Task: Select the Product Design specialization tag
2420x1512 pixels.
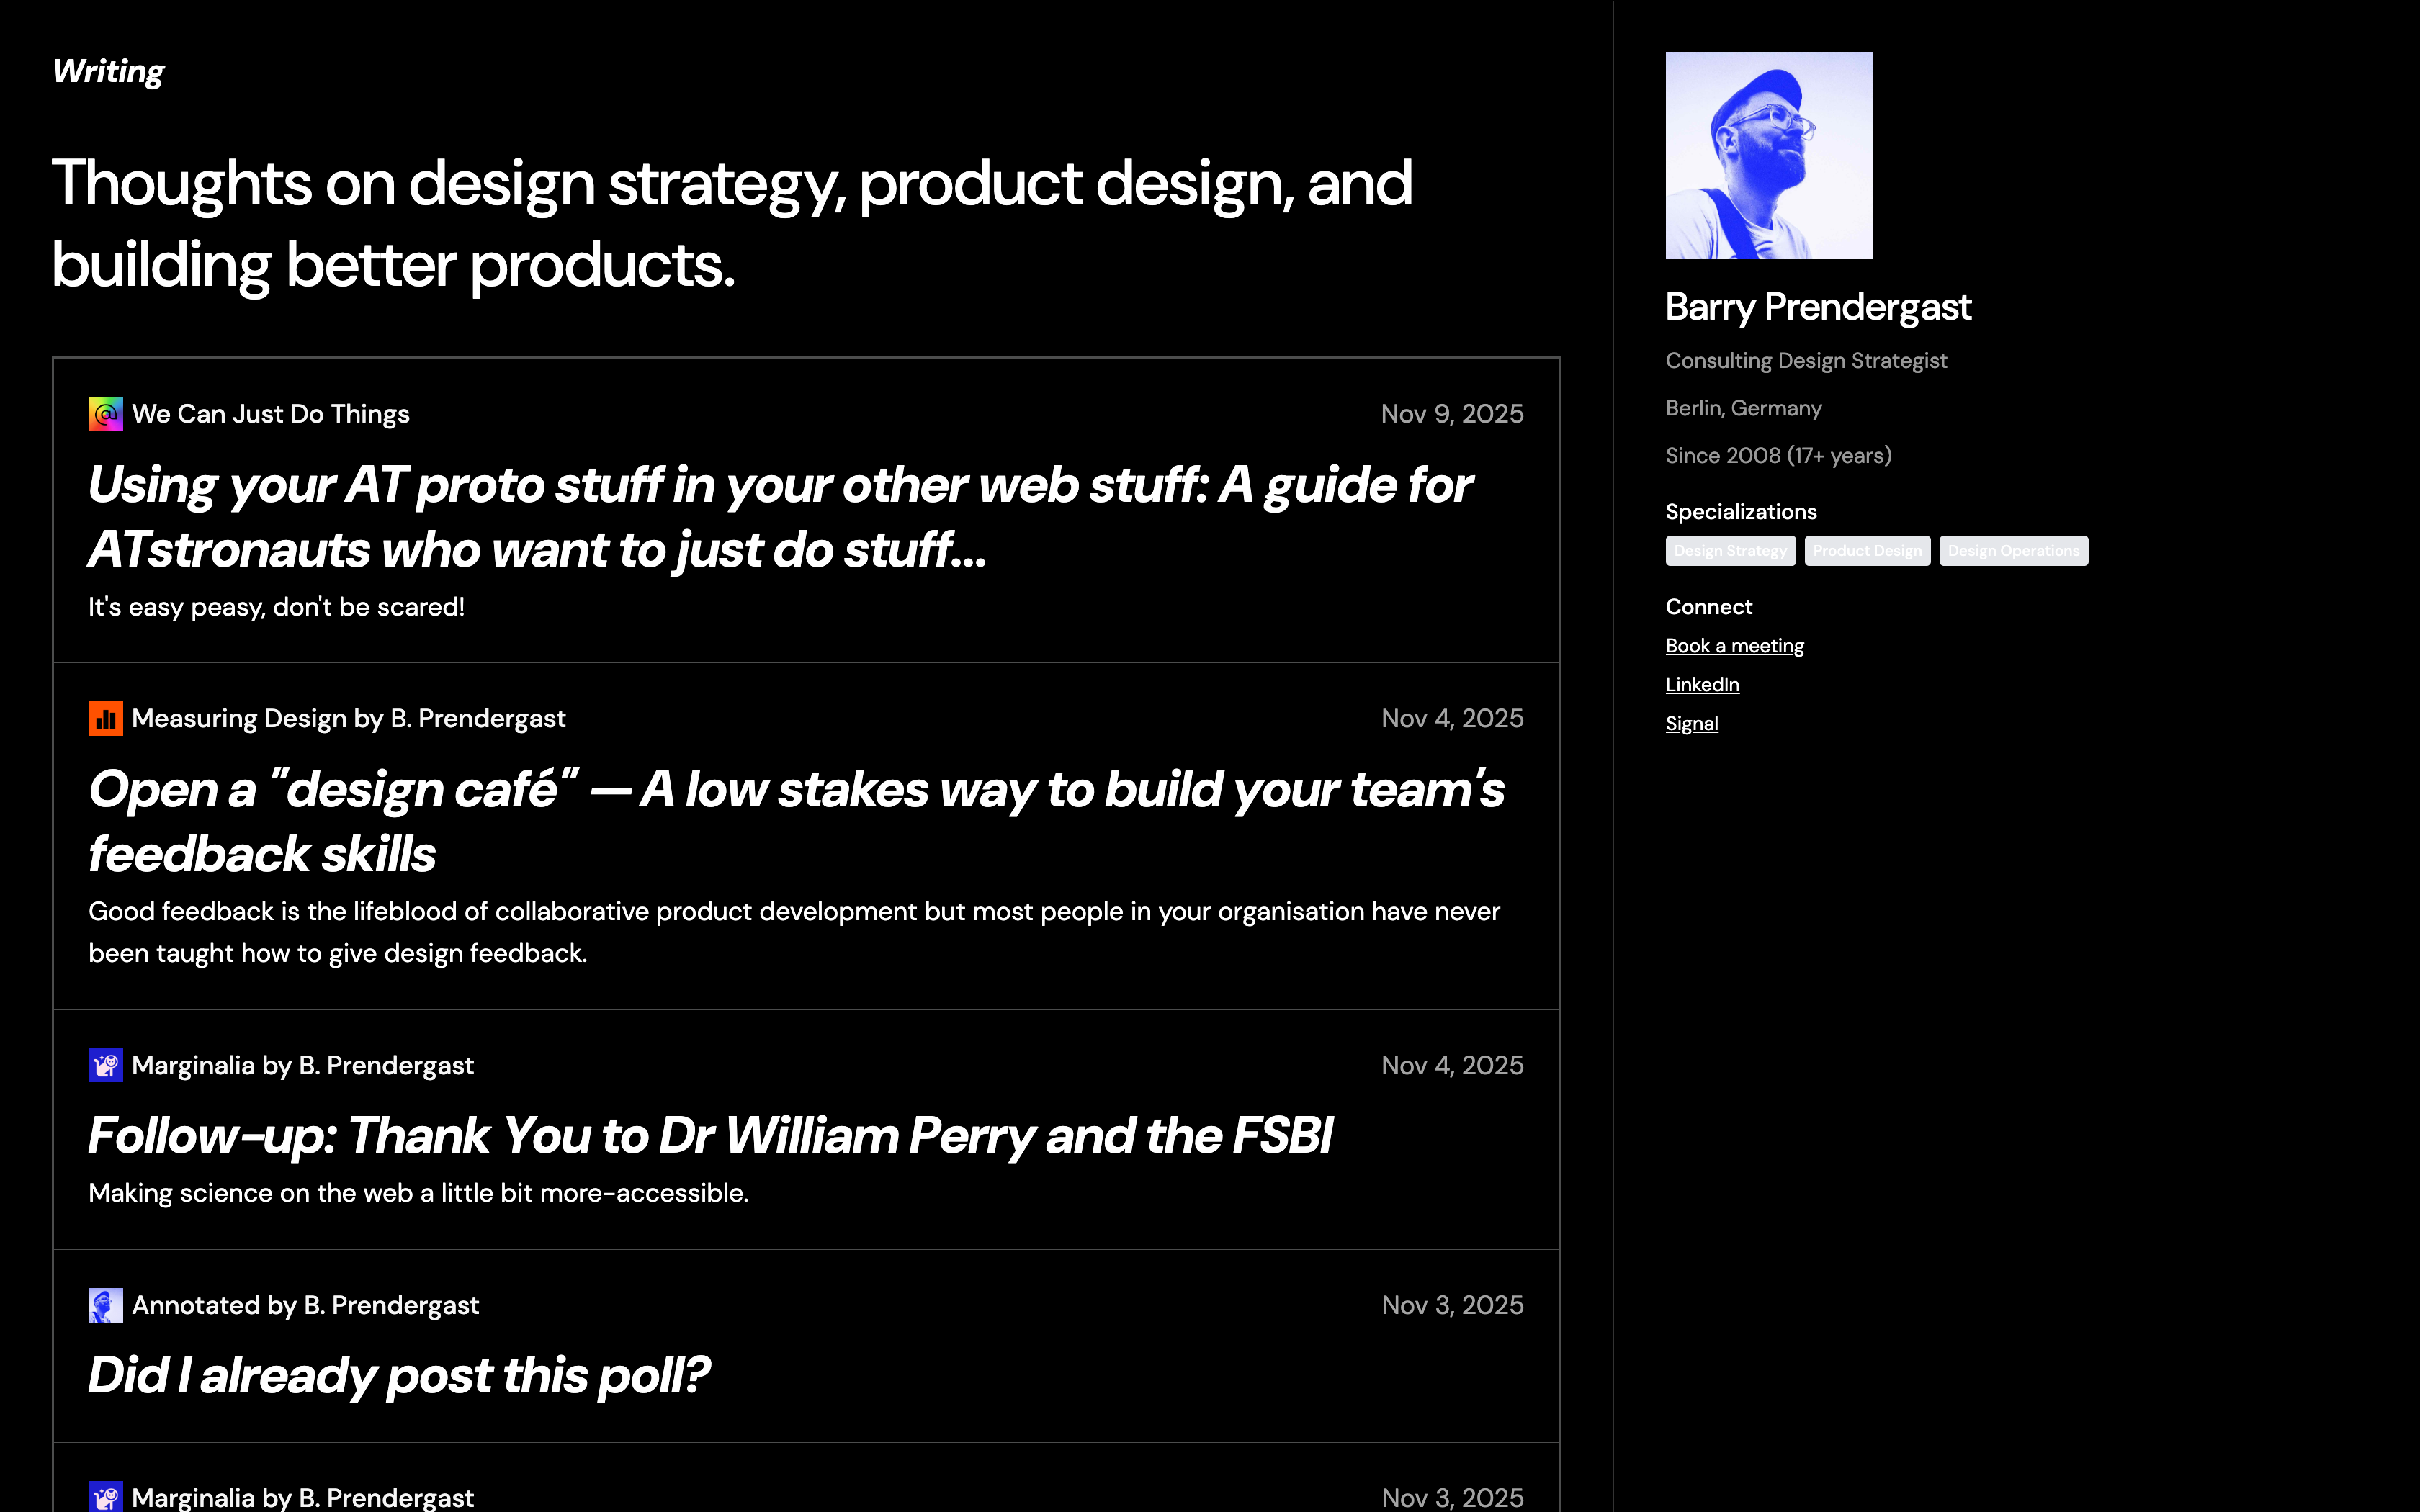Action: point(1867,551)
